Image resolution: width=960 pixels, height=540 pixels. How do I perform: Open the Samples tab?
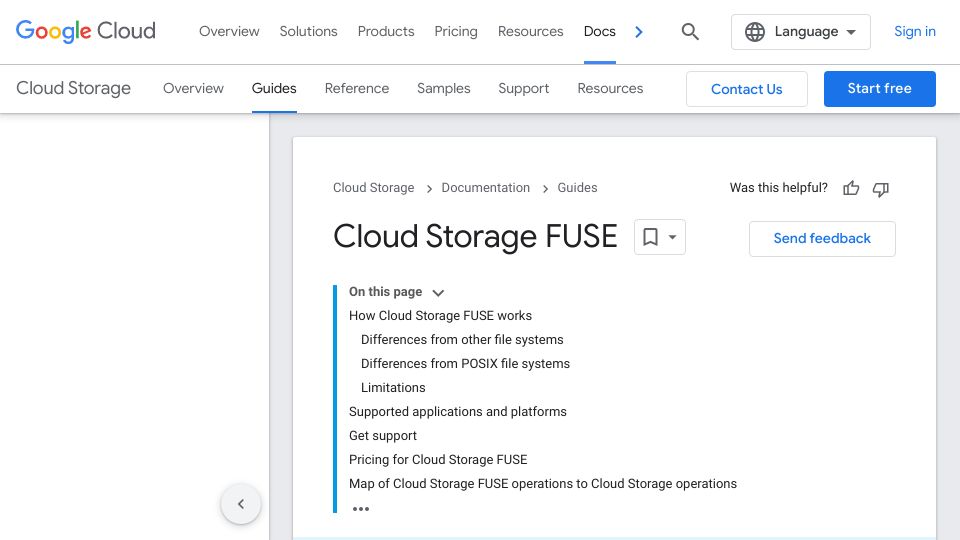point(444,88)
